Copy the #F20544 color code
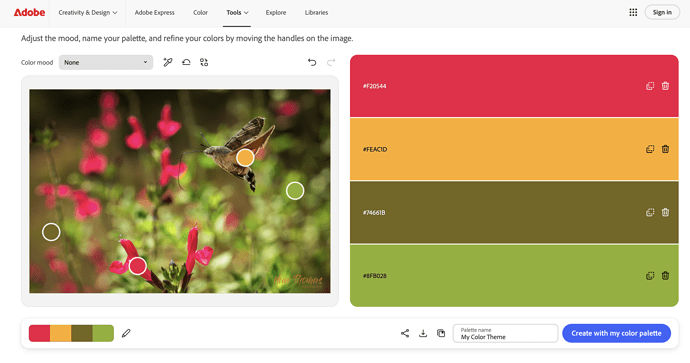 [650, 86]
